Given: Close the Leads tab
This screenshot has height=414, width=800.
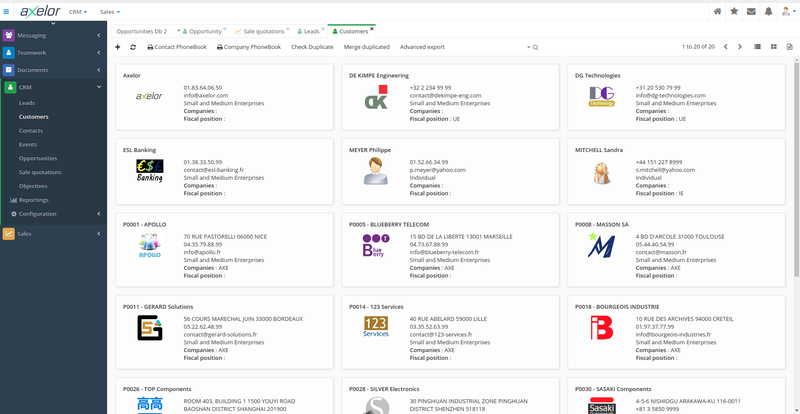Looking at the screenshot, I should (x=323, y=29).
